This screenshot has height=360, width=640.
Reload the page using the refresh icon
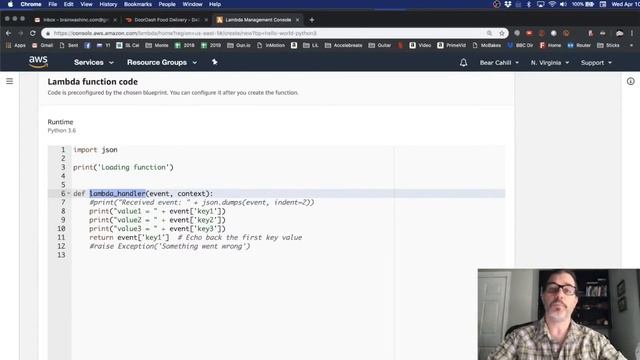tap(33, 33)
